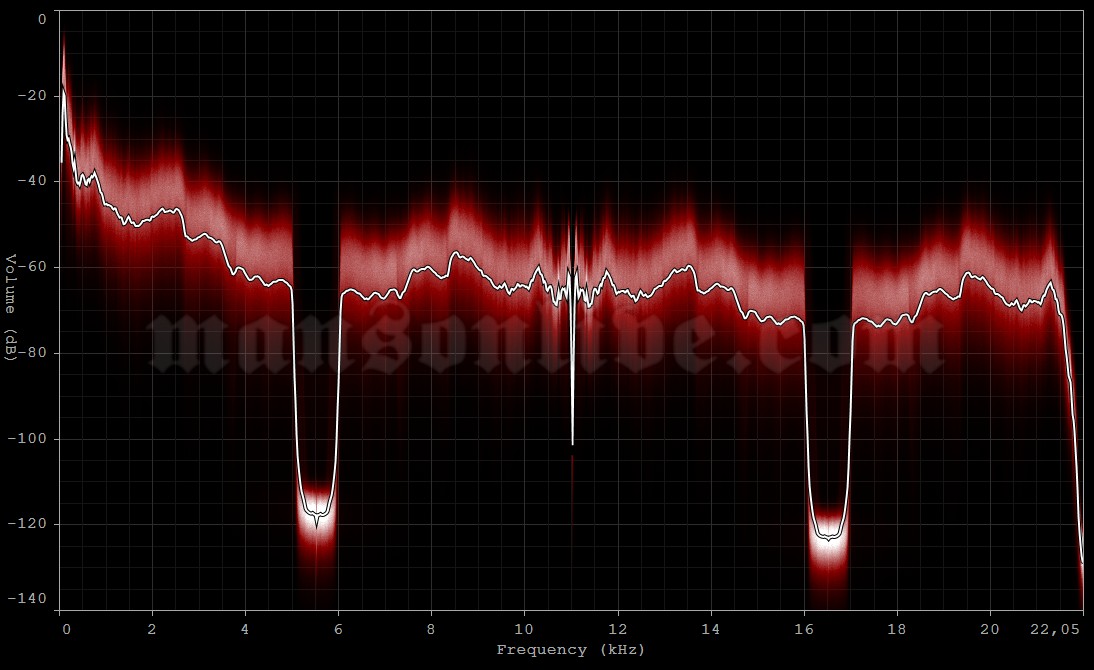
Task: Click the 0 kHz frequency tick label
Action: click(x=66, y=630)
